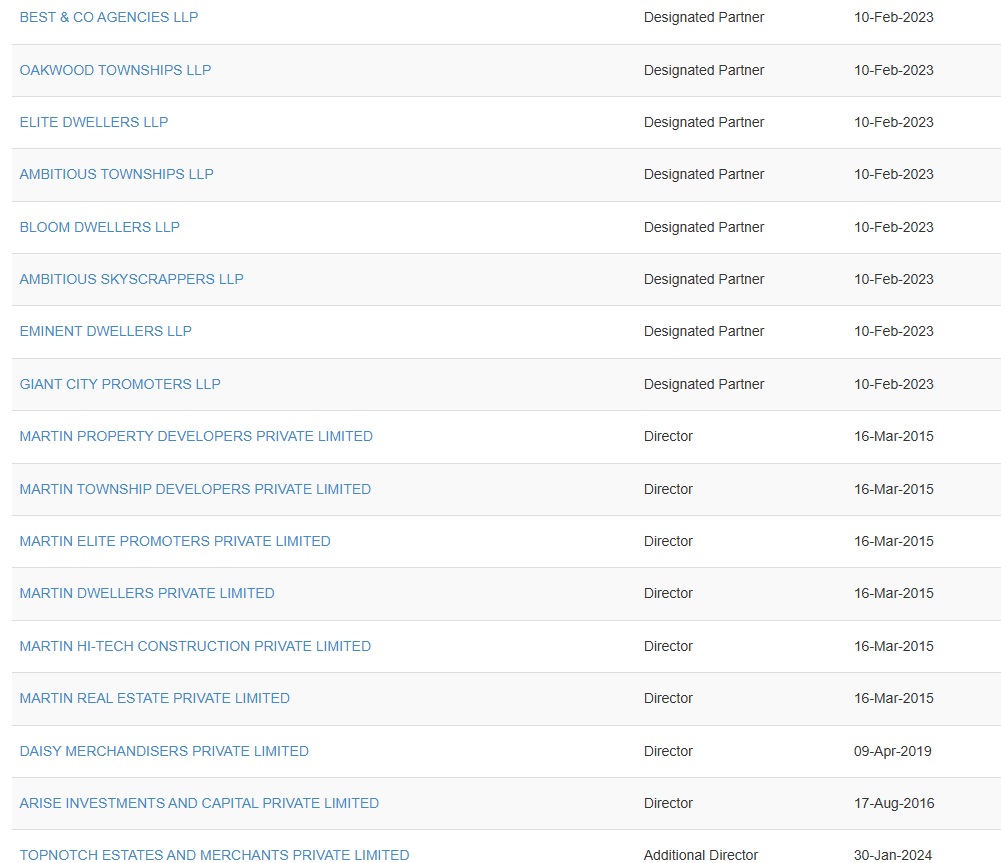This screenshot has width=1001, height=863.
Task: Select MARTIN DWELLERS PRIVATE LIMITED link
Action: [147, 593]
